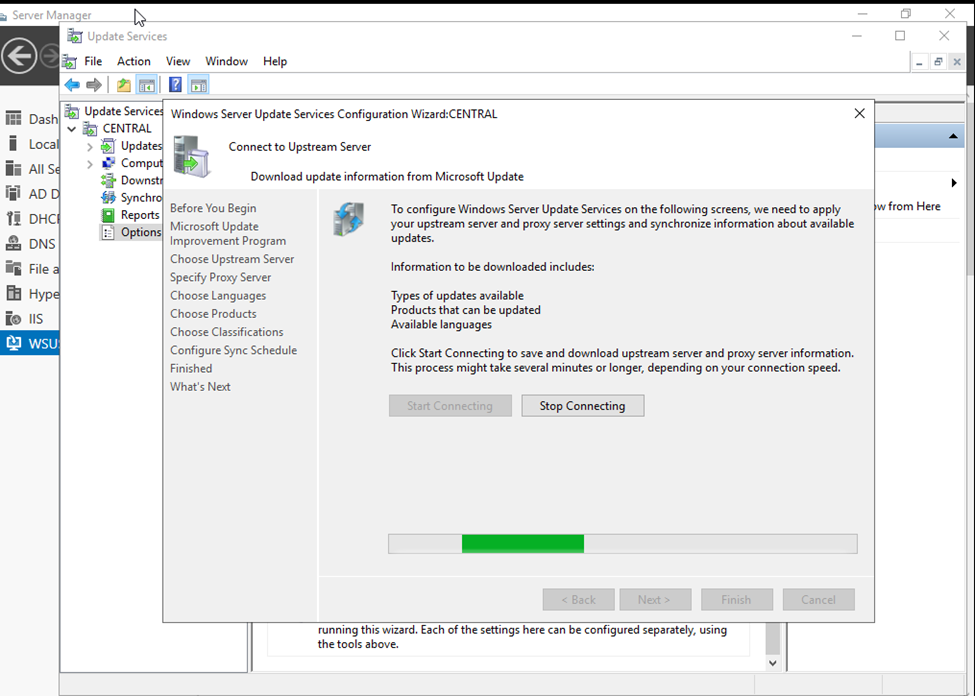Close the WSUS Configuration Wizard dialog
This screenshot has width=975, height=696.
(859, 114)
